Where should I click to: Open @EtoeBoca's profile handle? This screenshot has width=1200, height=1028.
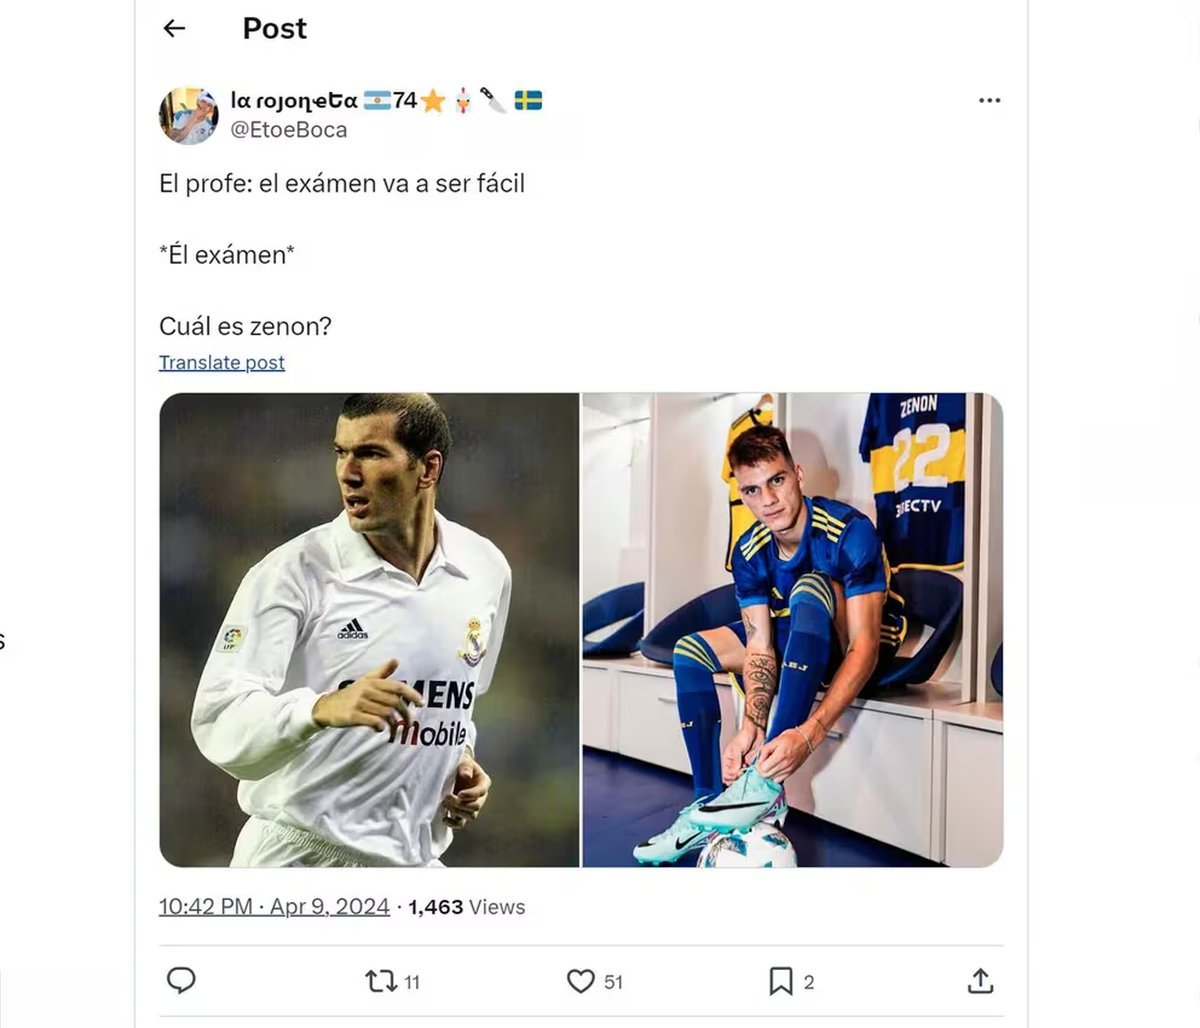click(x=290, y=129)
